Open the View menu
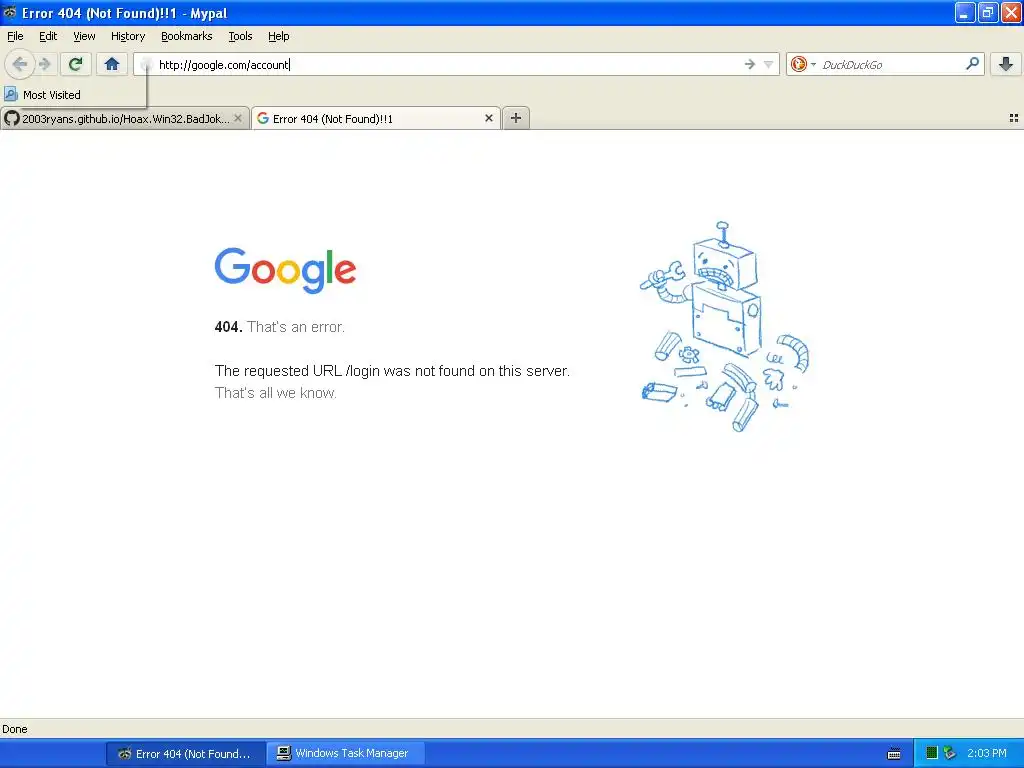This screenshot has height=768, width=1024. [84, 36]
